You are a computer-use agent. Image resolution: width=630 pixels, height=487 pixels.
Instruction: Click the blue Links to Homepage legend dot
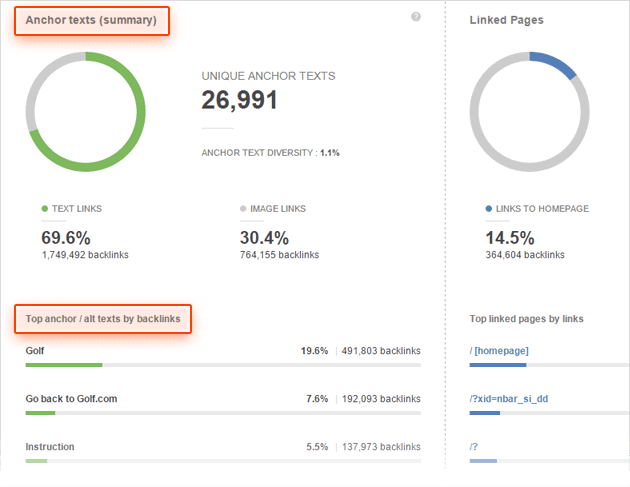point(488,209)
